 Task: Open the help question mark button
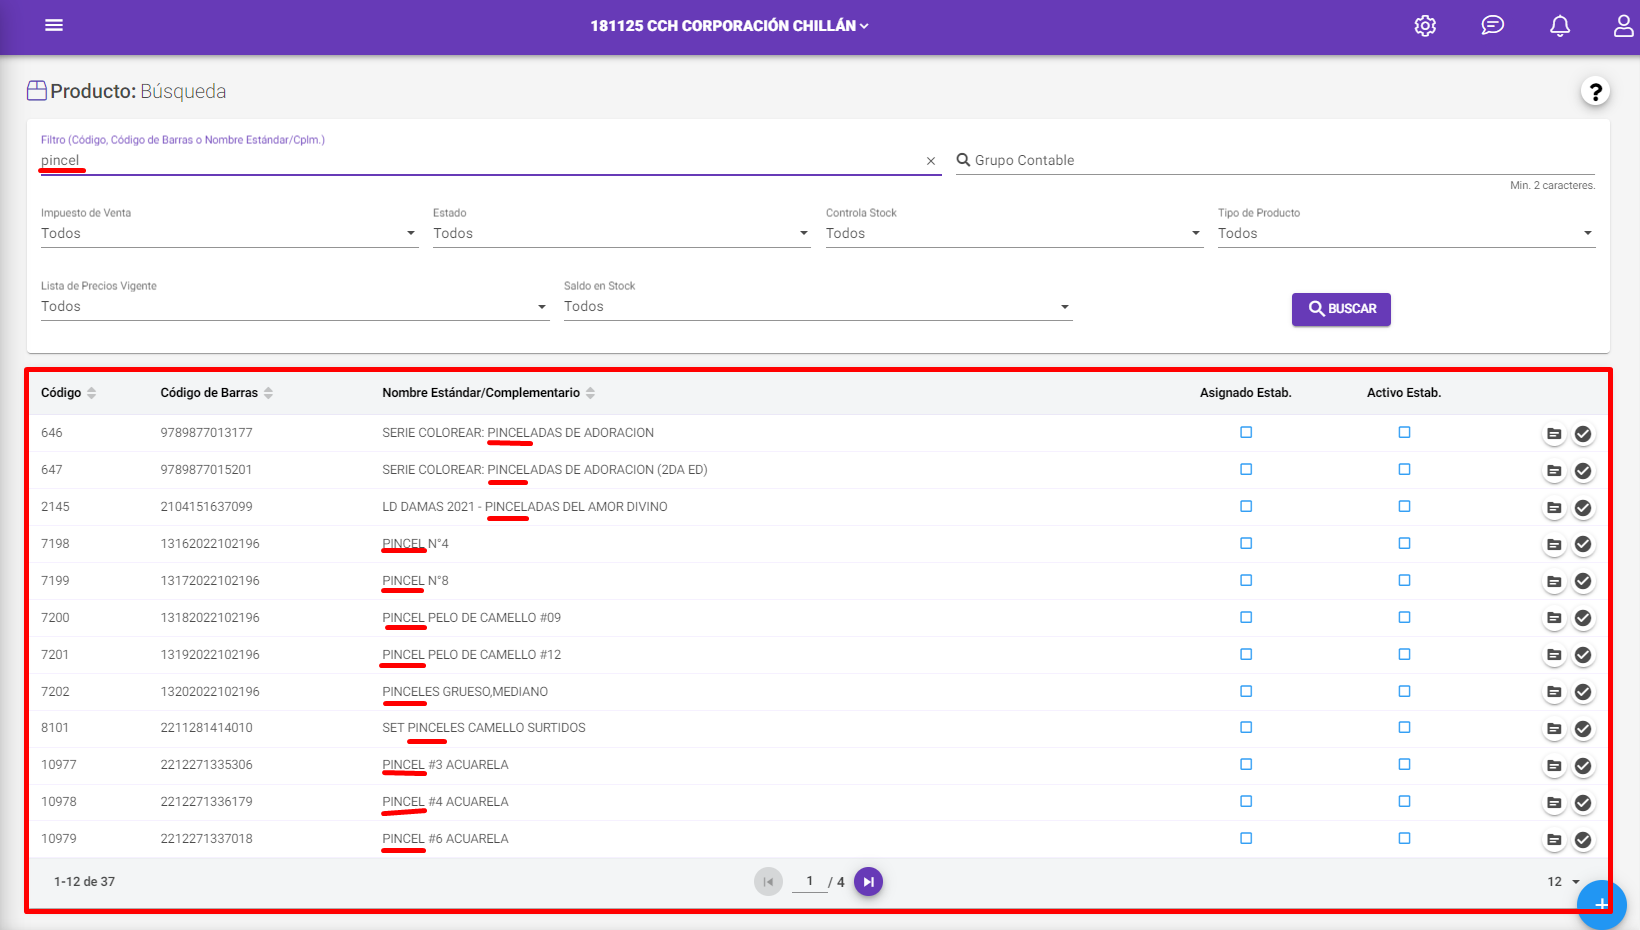click(1595, 92)
